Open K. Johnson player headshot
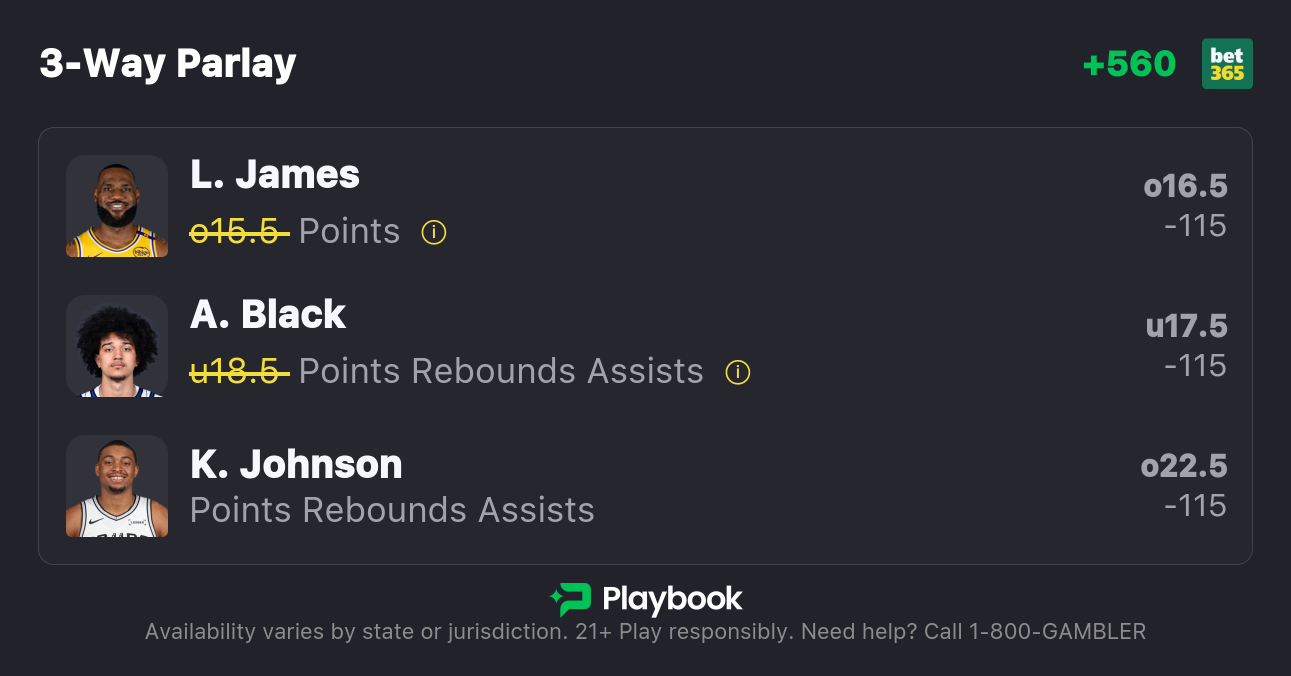The image size is (1291, 676). click(x=117, y=486)
